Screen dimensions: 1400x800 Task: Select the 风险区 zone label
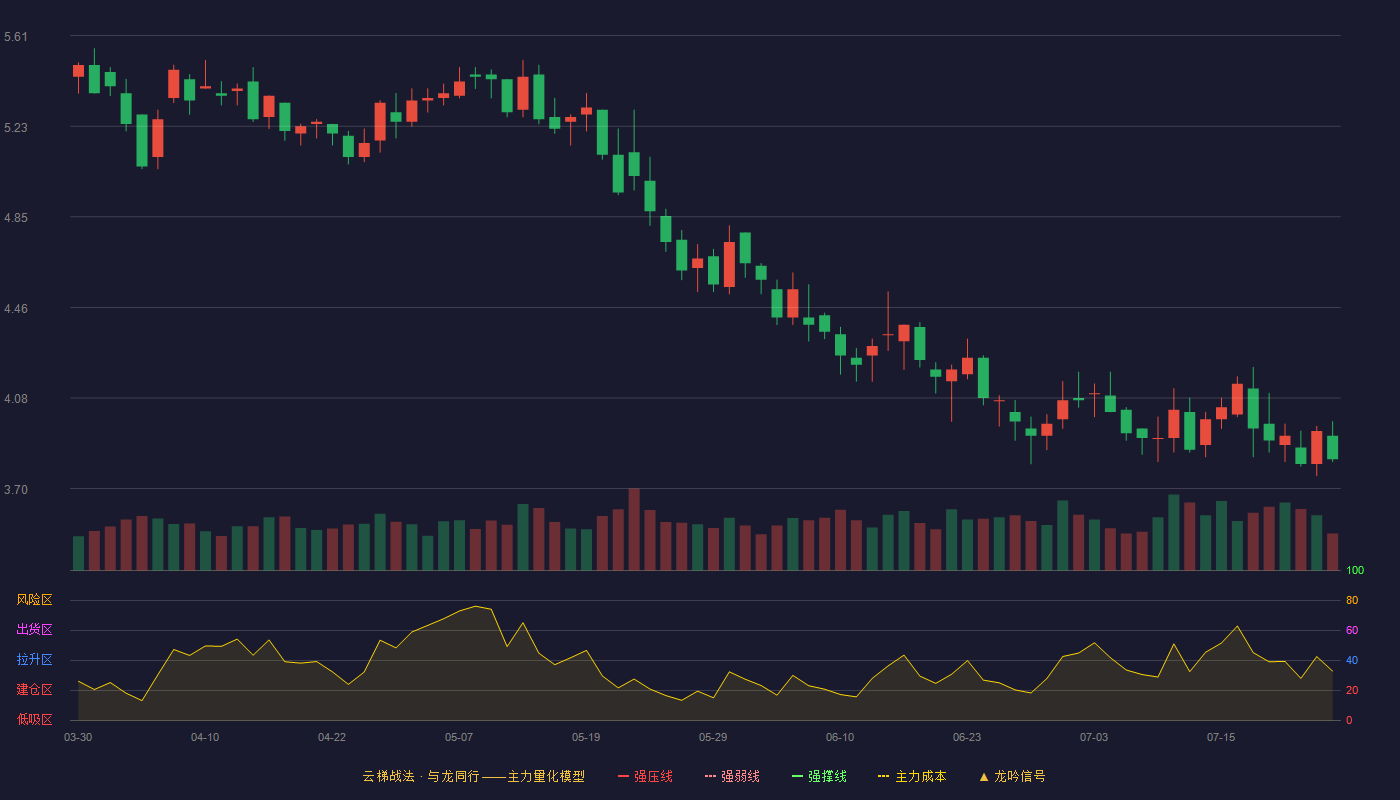34,600
